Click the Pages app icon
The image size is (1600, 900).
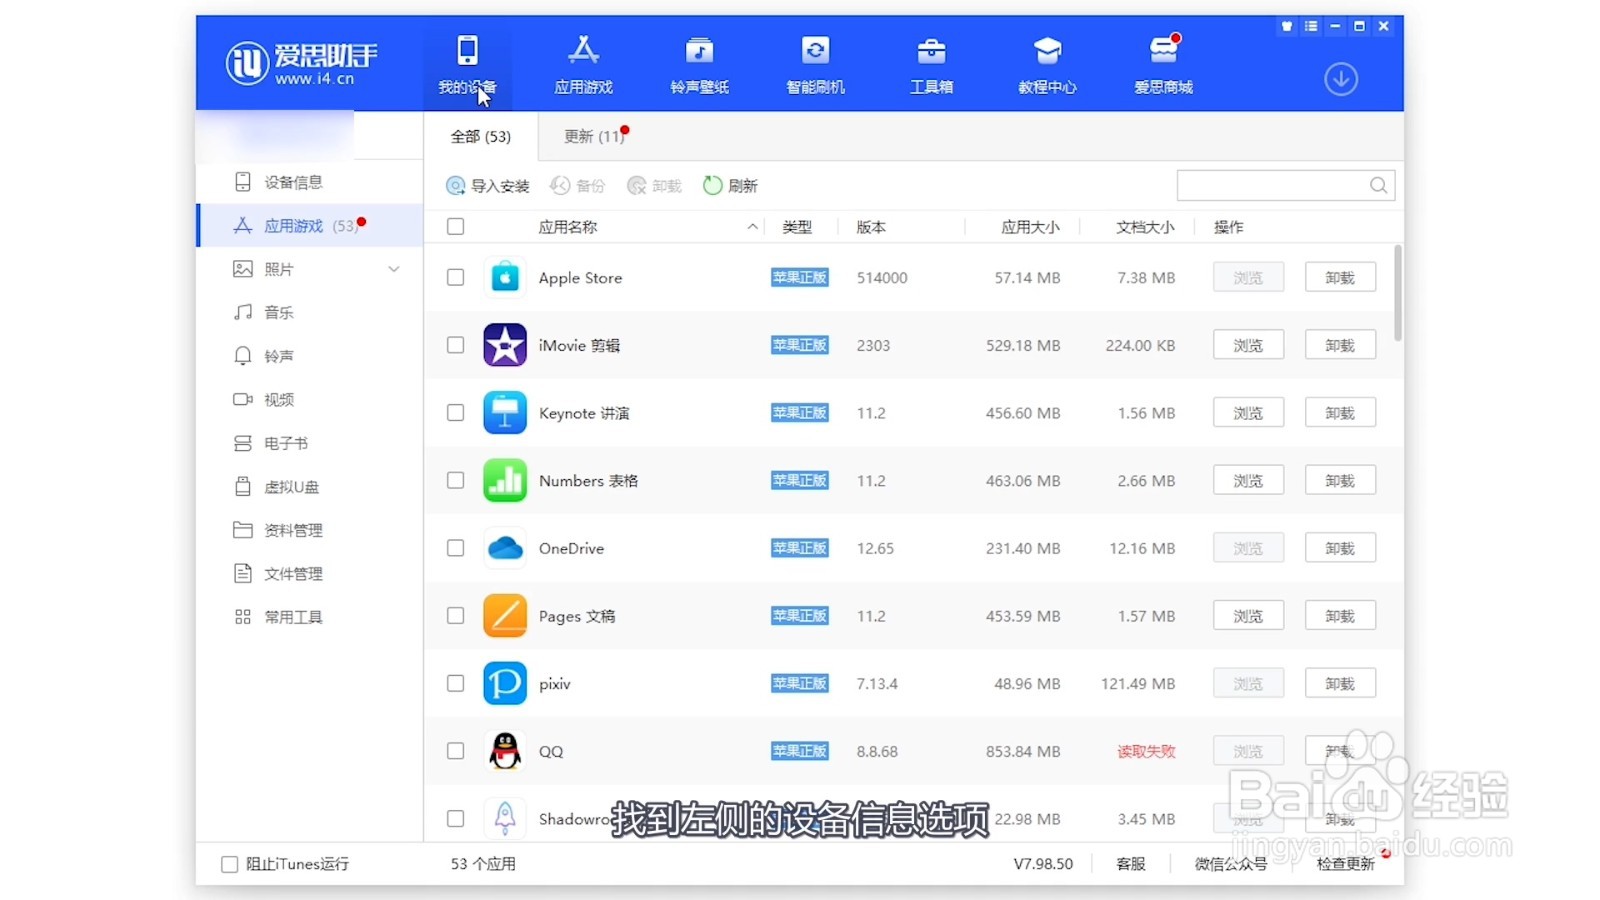[x=505, y=616]
